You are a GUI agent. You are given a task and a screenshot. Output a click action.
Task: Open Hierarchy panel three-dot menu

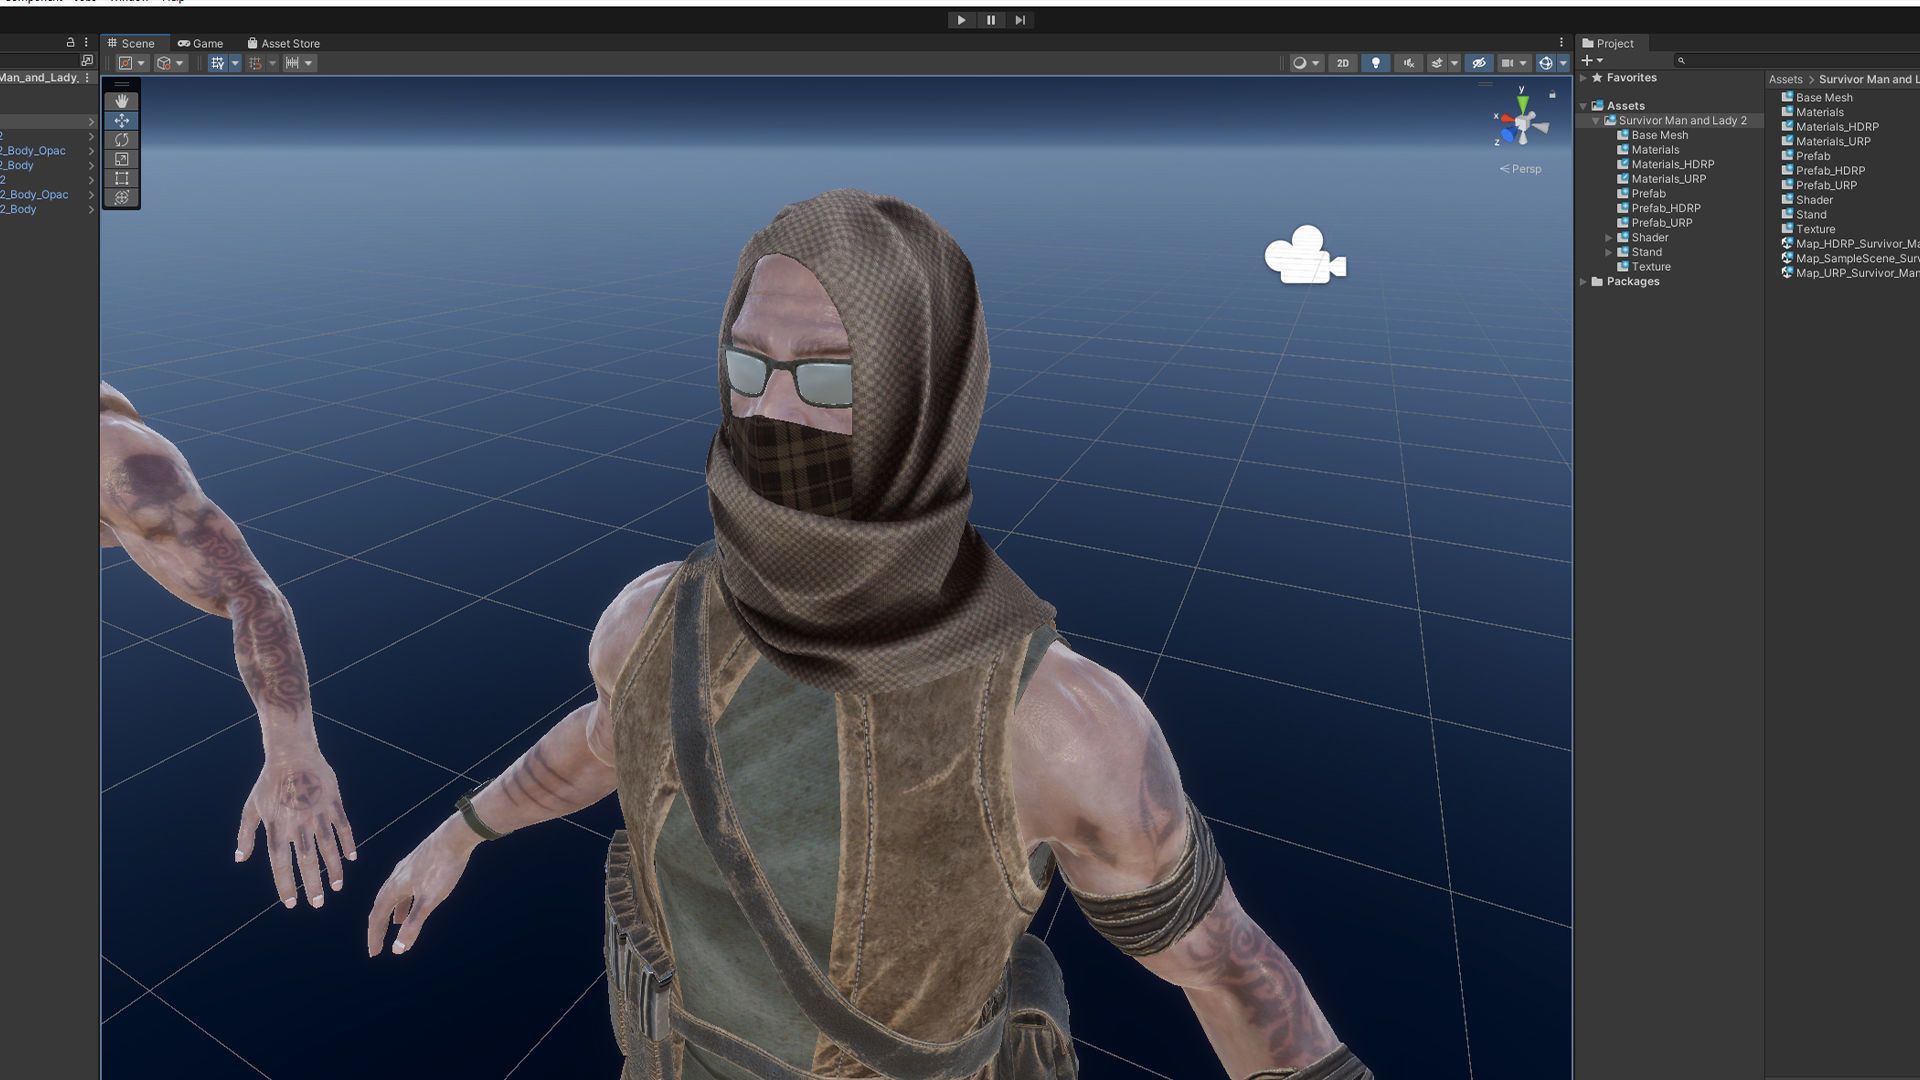(x=86, y=43)
